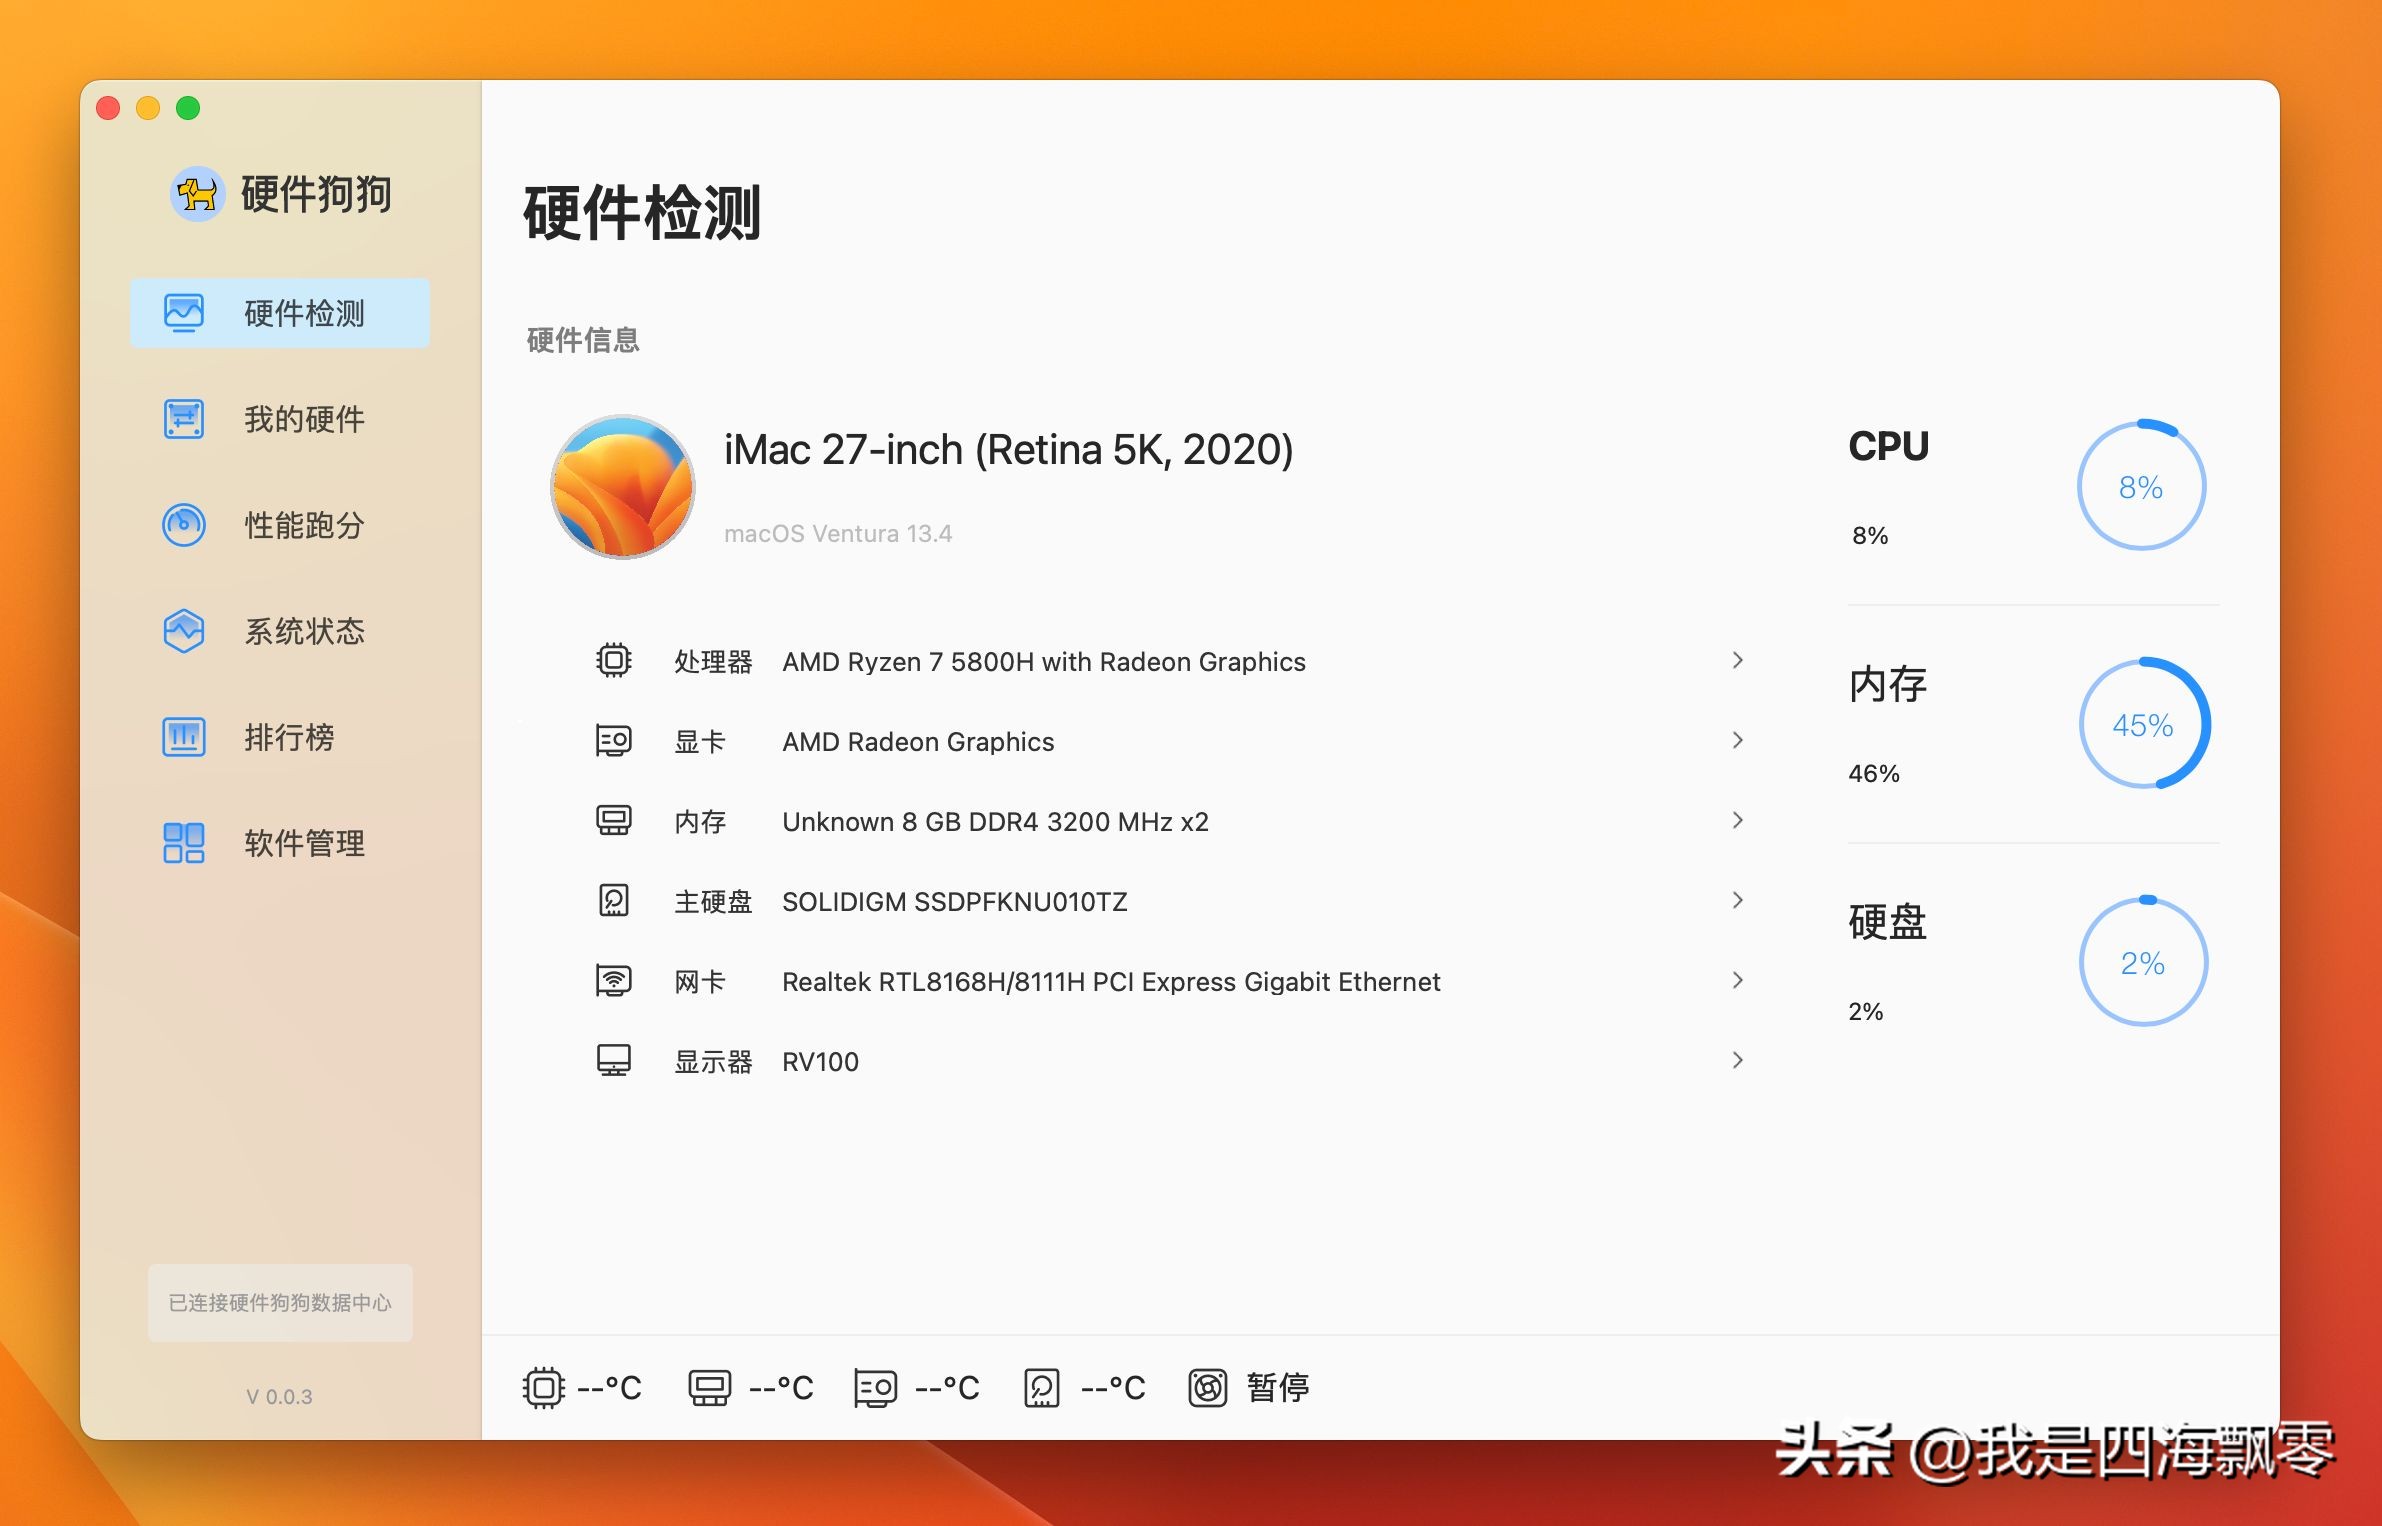Click the 硬件狗狗 dog logo icon
The height and width of the screenshot is (1526, 2382).
click(x=197, y=193)
